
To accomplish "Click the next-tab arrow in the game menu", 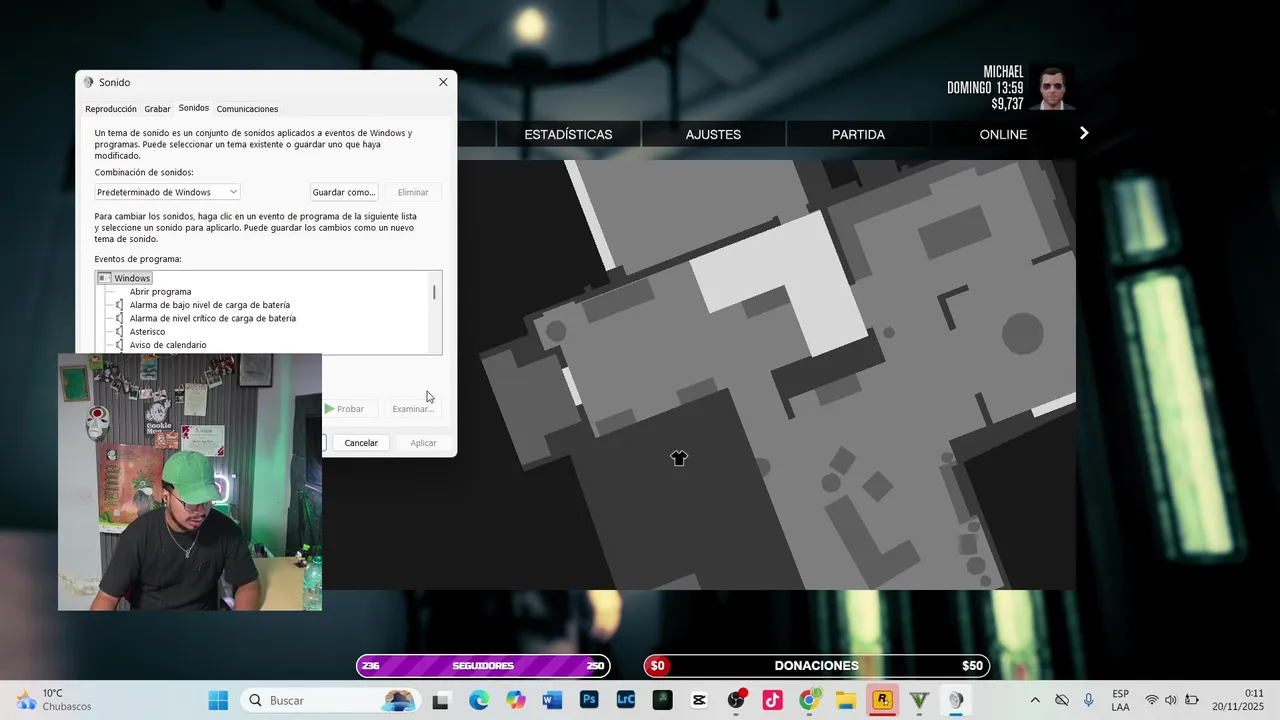I will point(1083,133).
